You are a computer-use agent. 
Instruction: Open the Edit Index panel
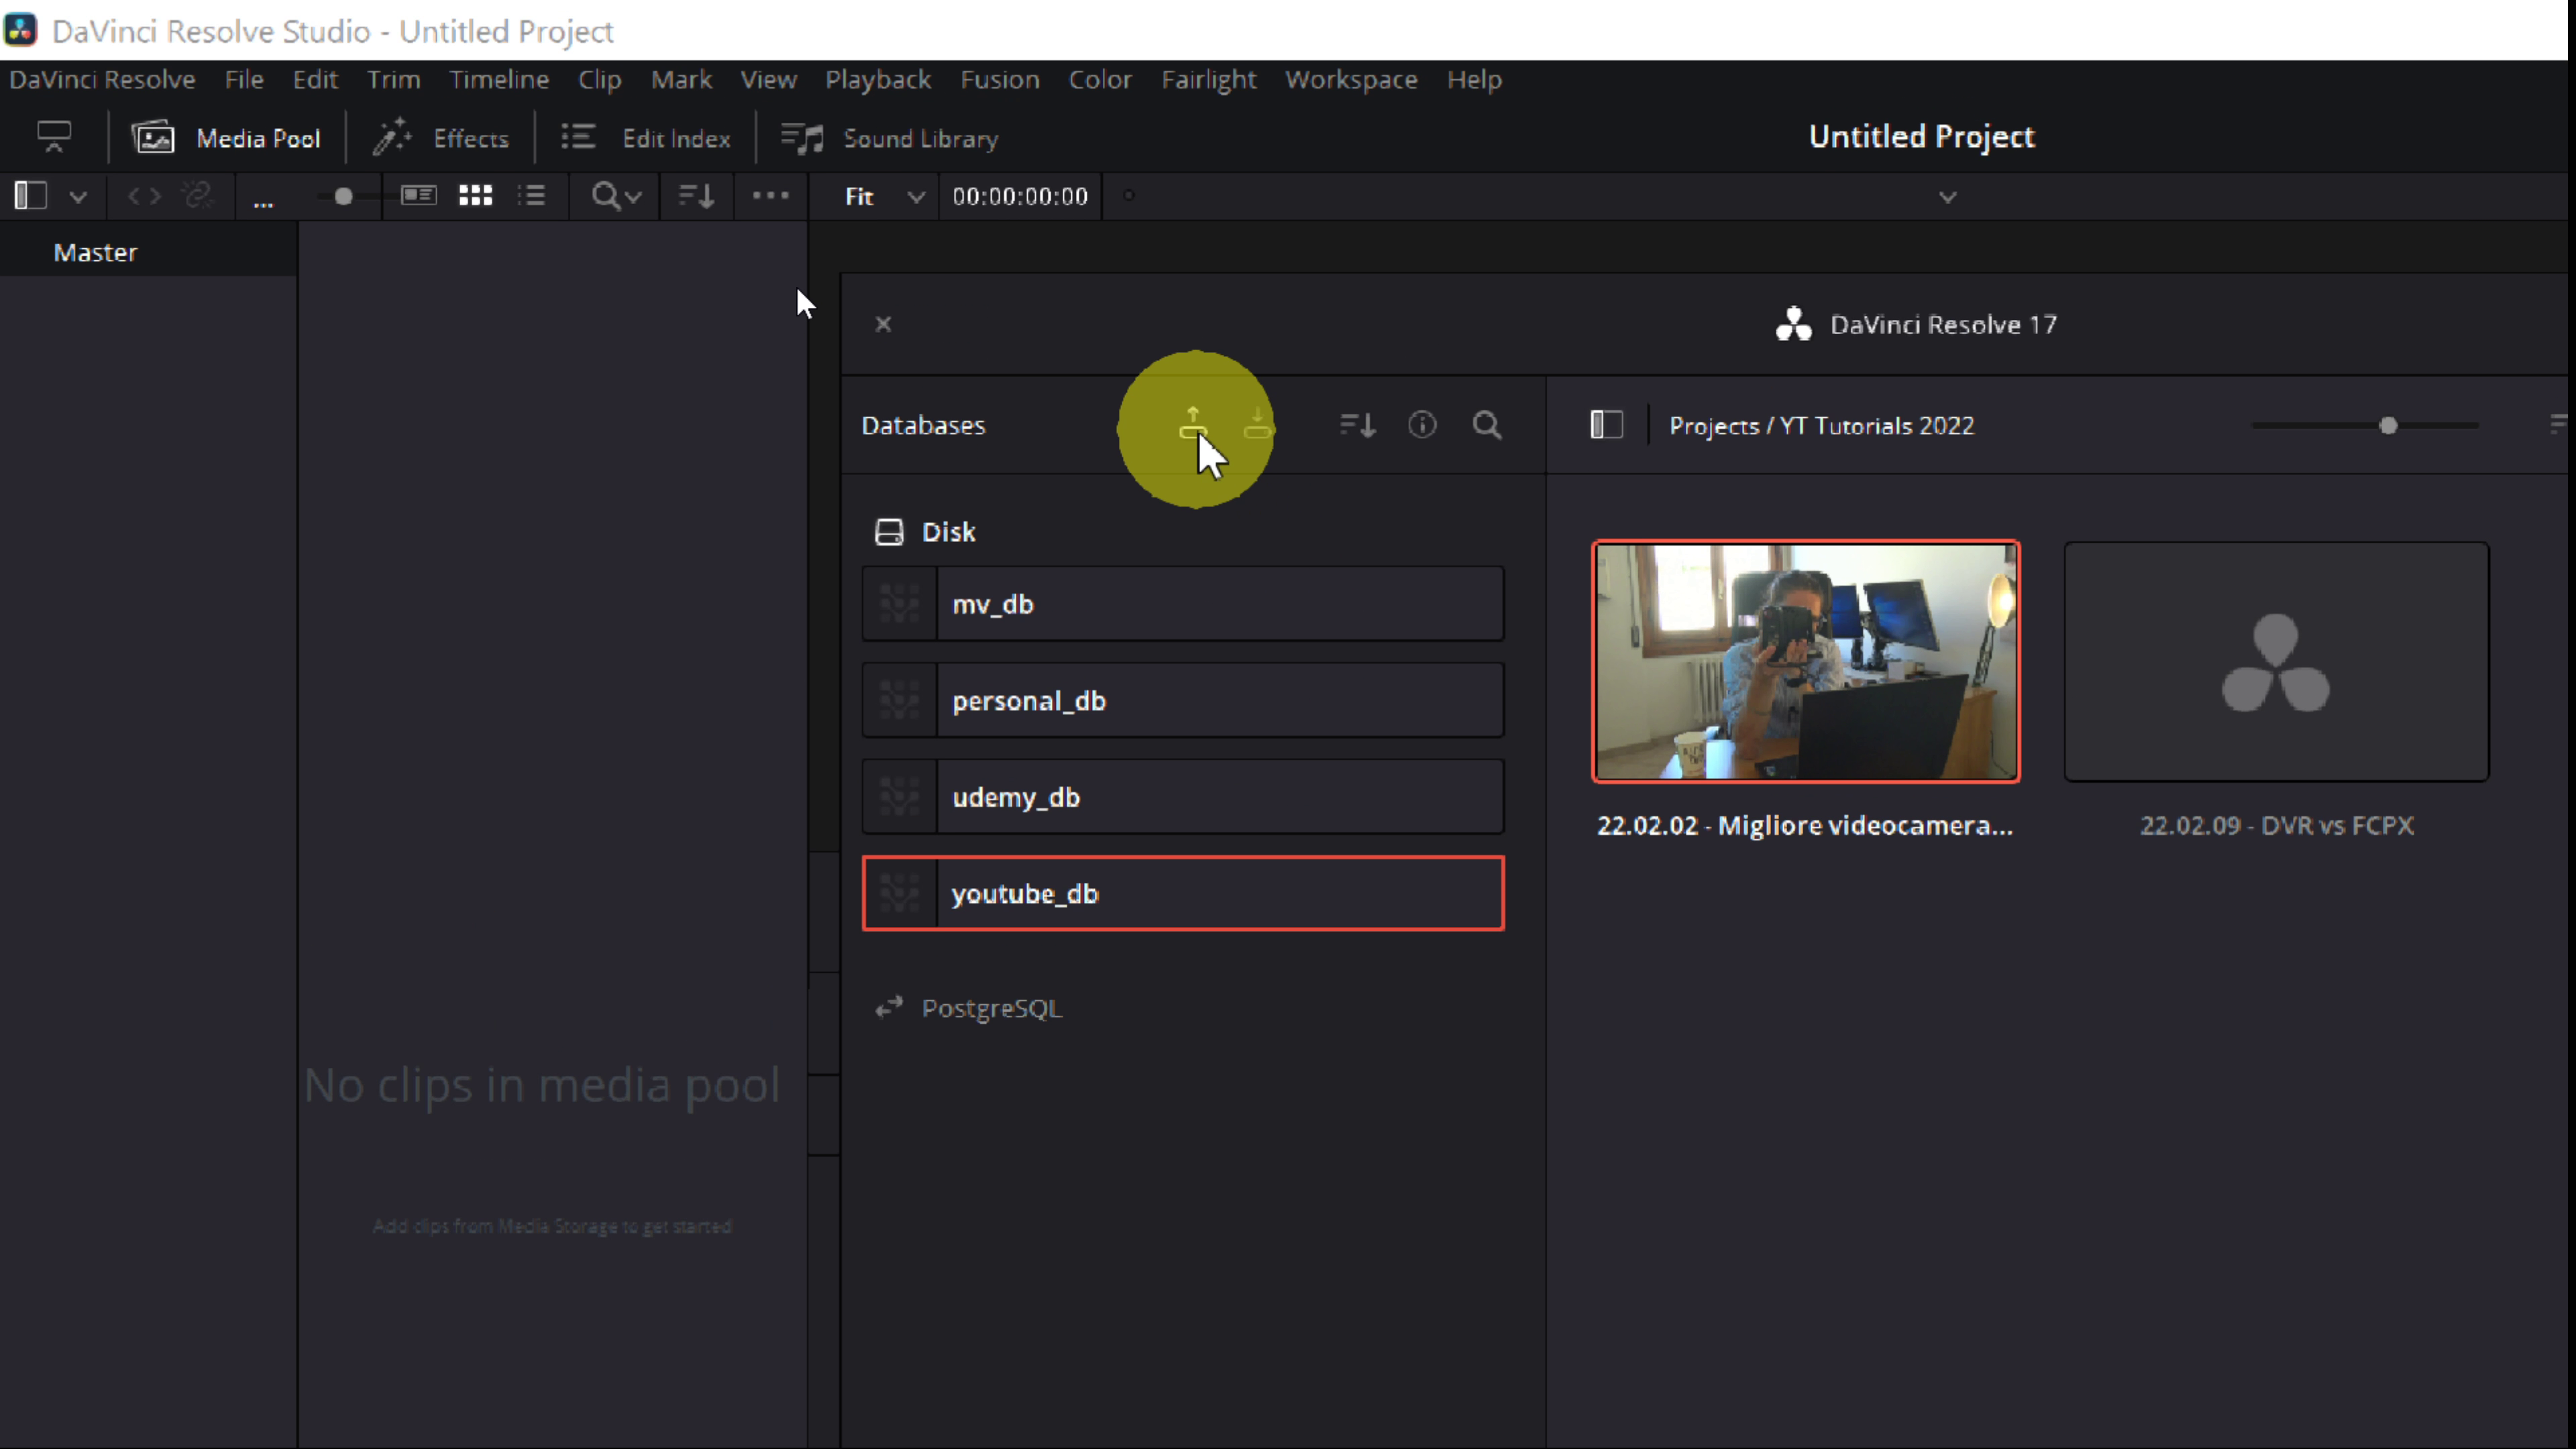pos(646,138)
